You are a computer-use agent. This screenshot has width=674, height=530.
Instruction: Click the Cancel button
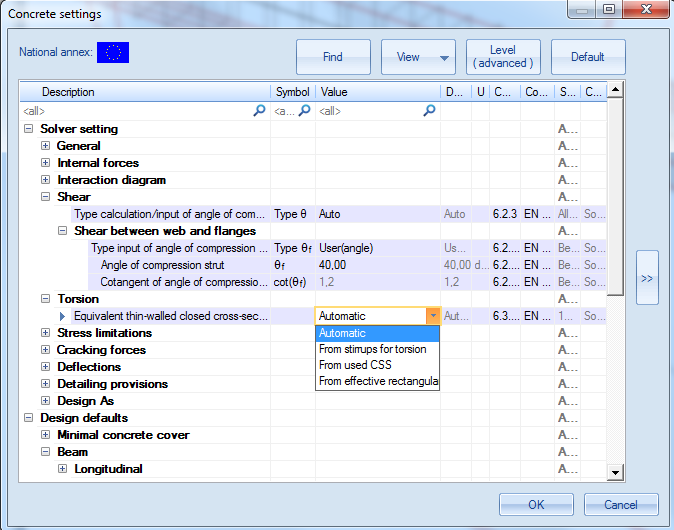pos(621,504)
